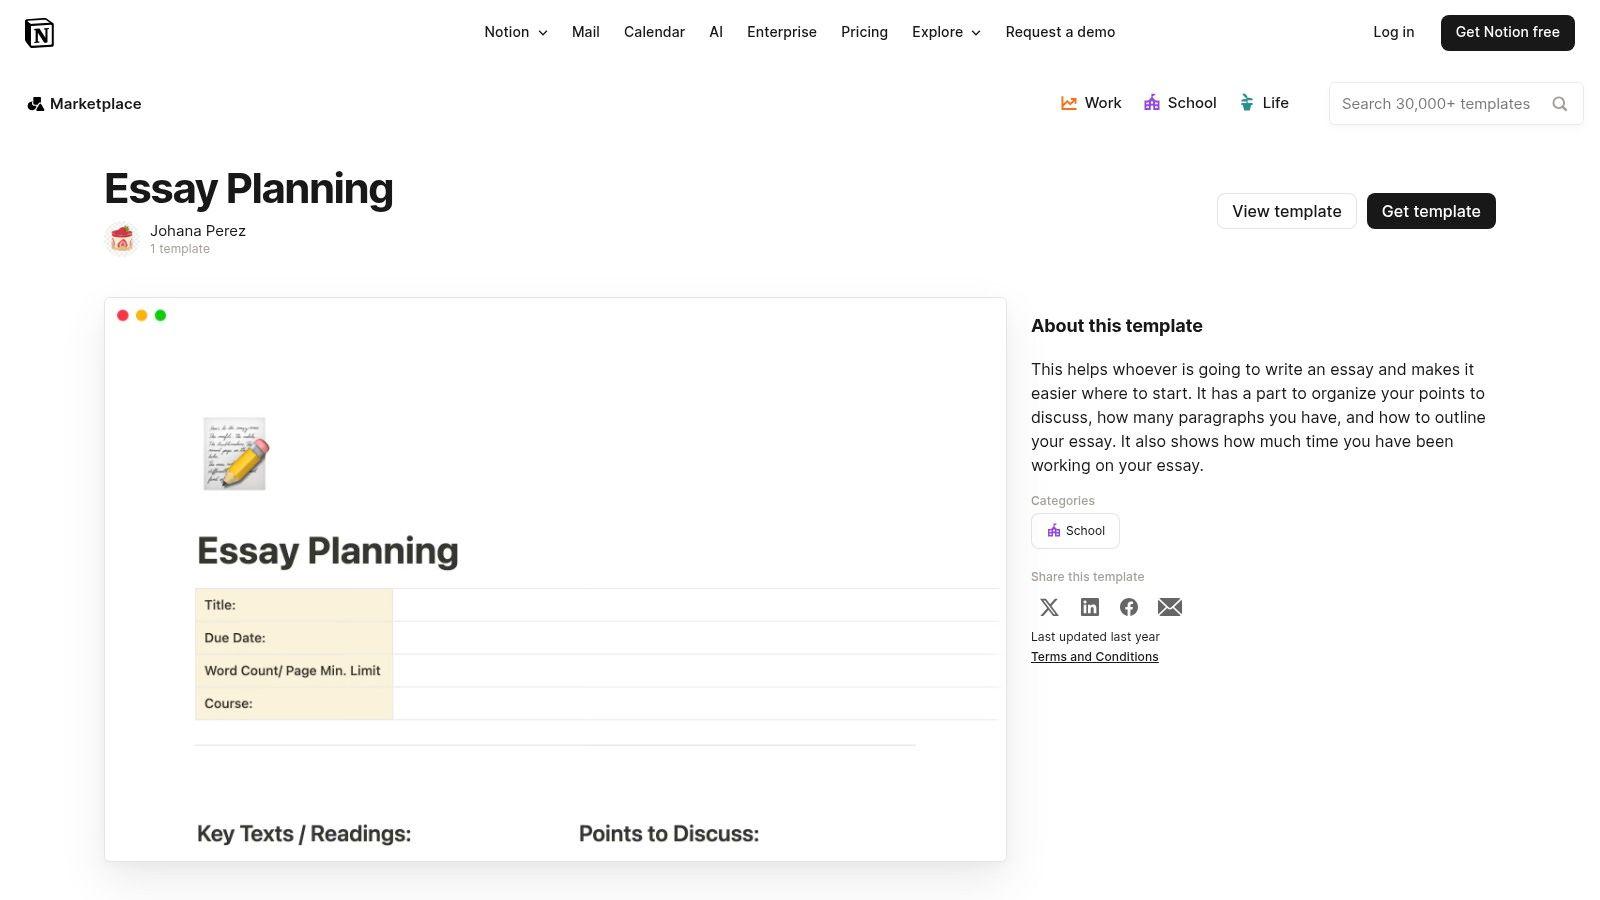1600x900 pixels.
Task: Open the Calendar menu item
Action: click(x=654, y=32)
